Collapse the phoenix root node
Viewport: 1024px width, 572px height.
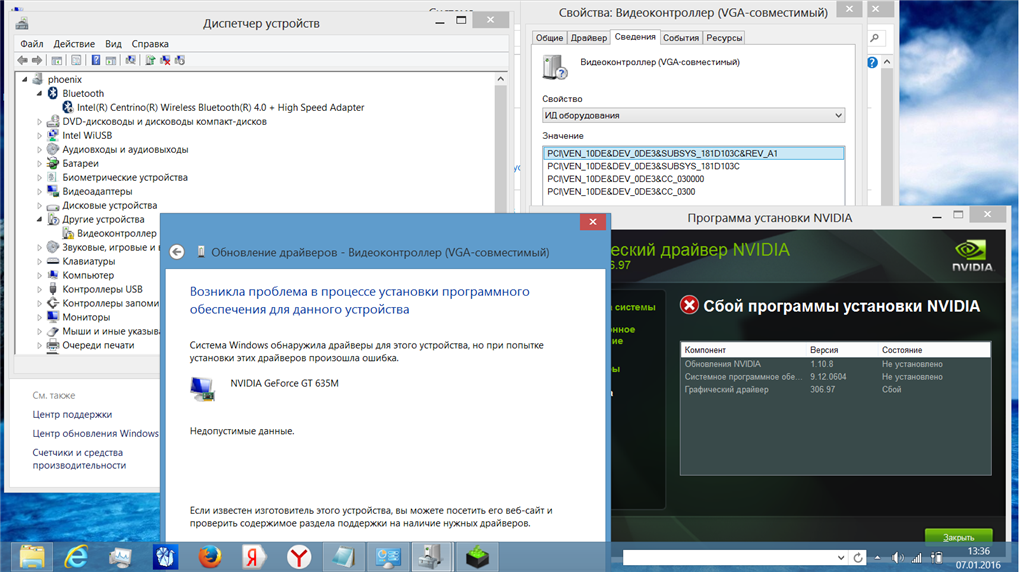click(x=25, y=79)
